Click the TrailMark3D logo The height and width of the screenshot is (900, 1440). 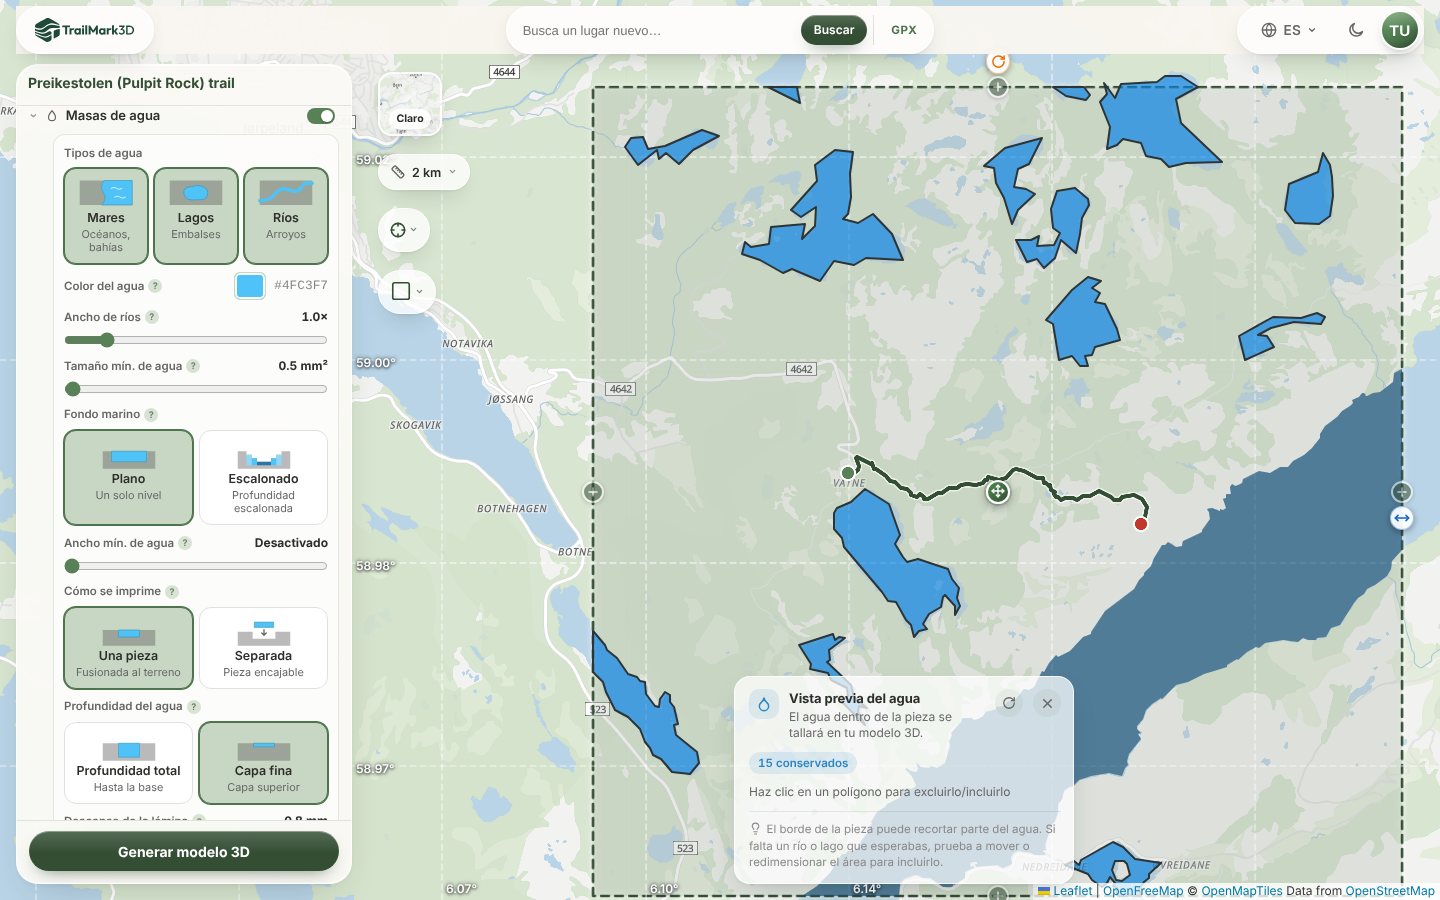click(x=84, y=30)
